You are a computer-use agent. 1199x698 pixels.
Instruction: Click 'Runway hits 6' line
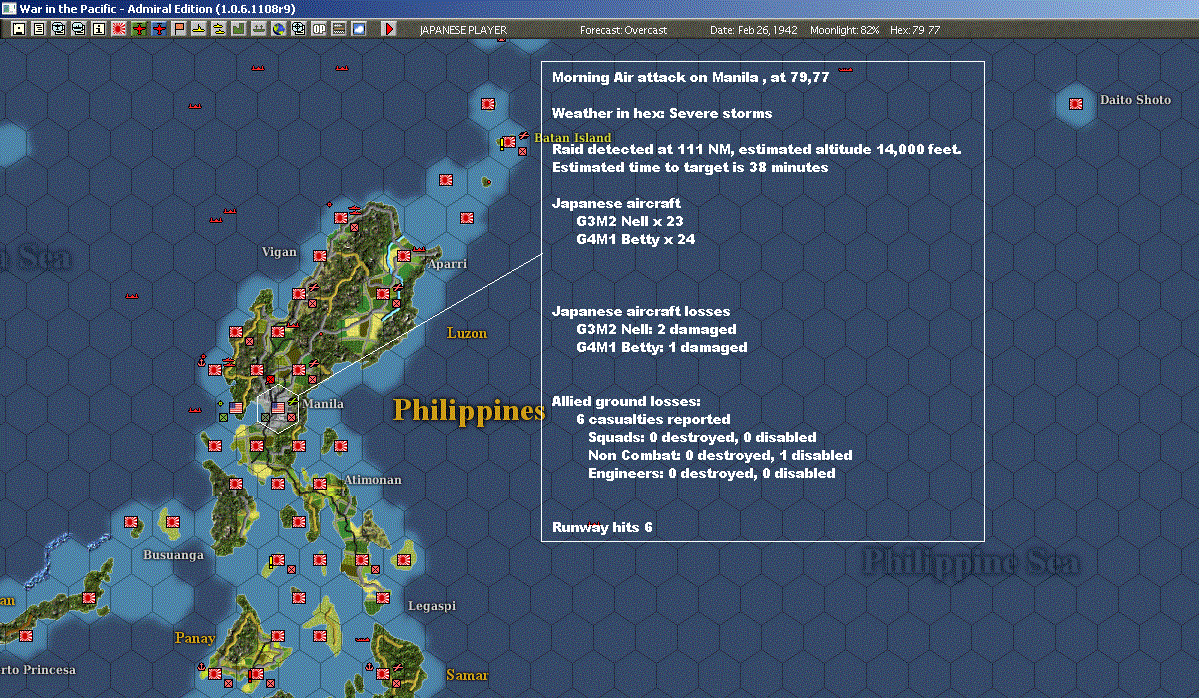[x=602, y=528]
